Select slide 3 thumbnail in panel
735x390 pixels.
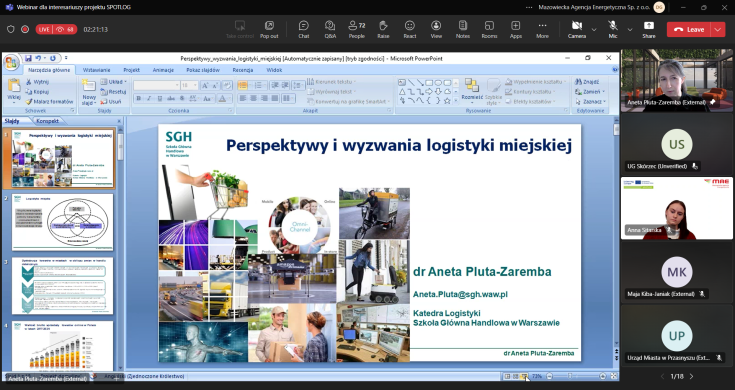62,285
